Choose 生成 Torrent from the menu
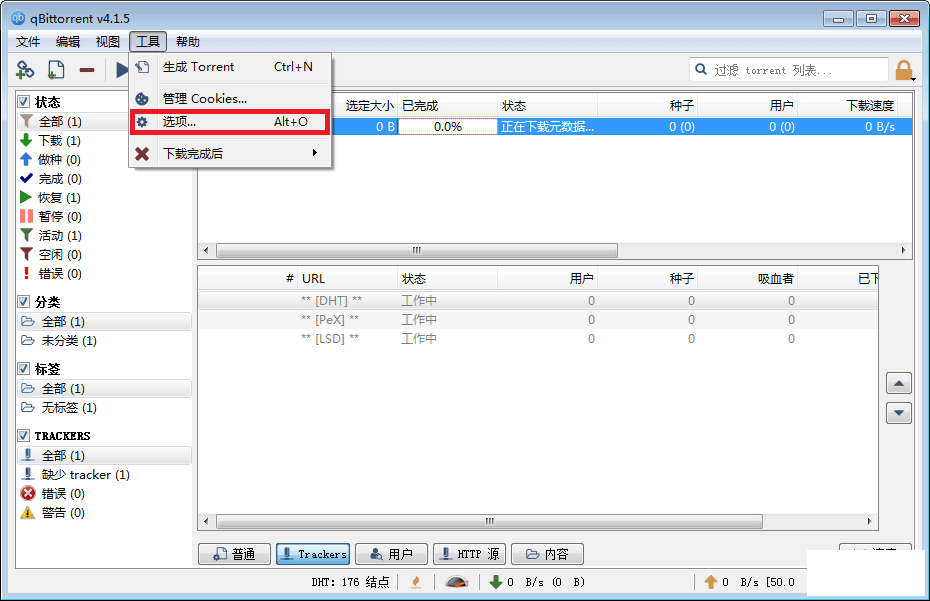Viewport: 930px width, 601px height. (230, 67)
